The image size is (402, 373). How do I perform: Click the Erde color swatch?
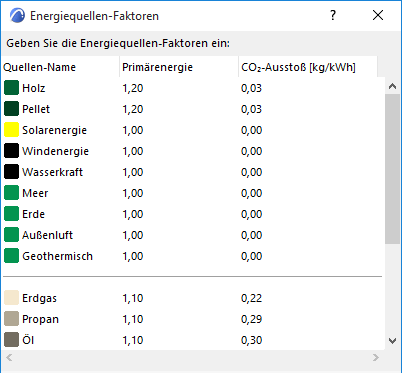(x=11, y=214)
